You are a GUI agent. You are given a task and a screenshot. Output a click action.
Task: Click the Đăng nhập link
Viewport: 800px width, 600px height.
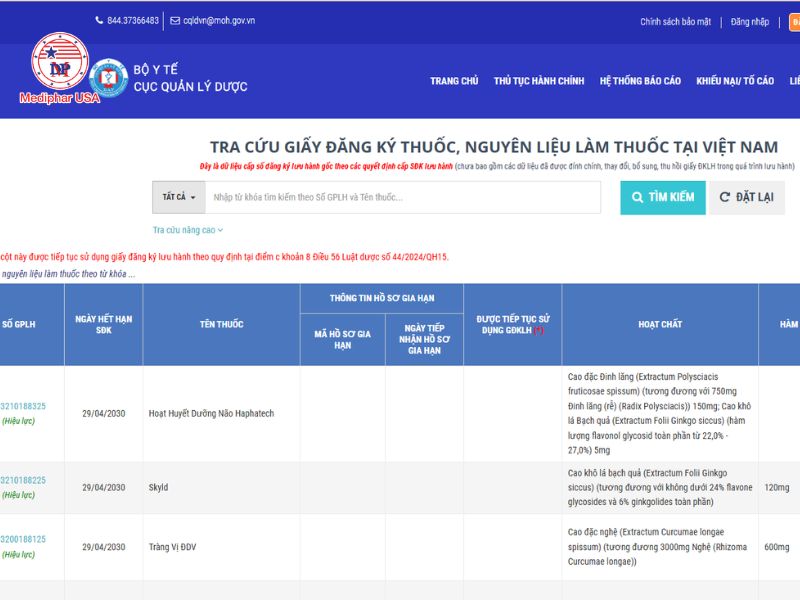[749, 21]
